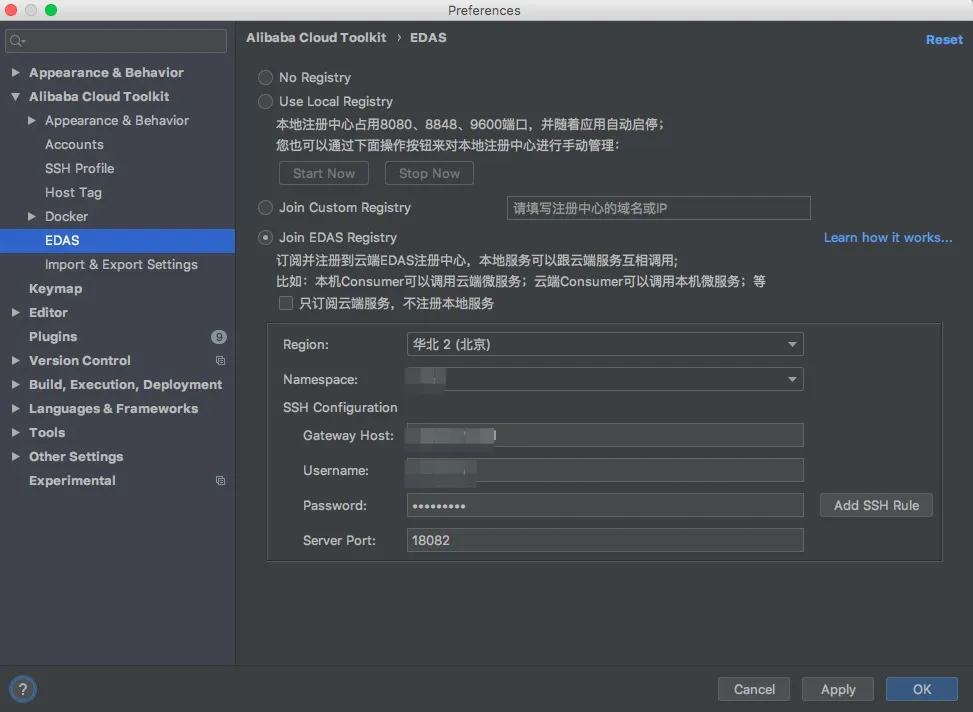
Task: Click the Username input field
Action: point(605,470)
